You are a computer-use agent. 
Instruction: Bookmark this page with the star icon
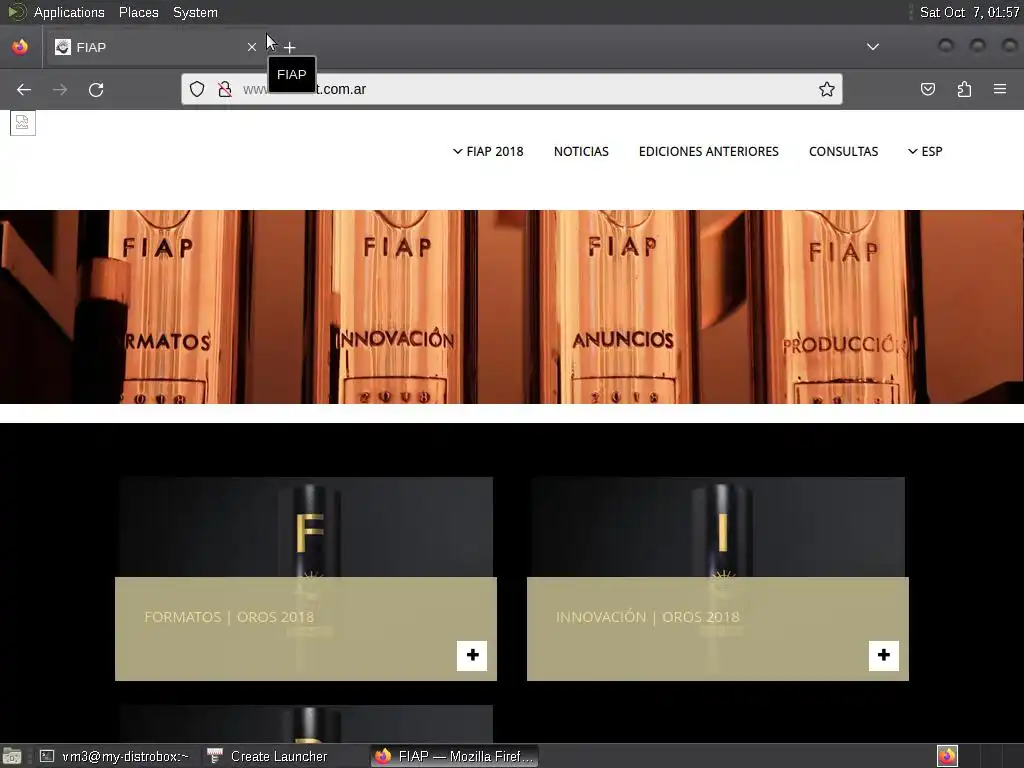(x=827, y=89)
